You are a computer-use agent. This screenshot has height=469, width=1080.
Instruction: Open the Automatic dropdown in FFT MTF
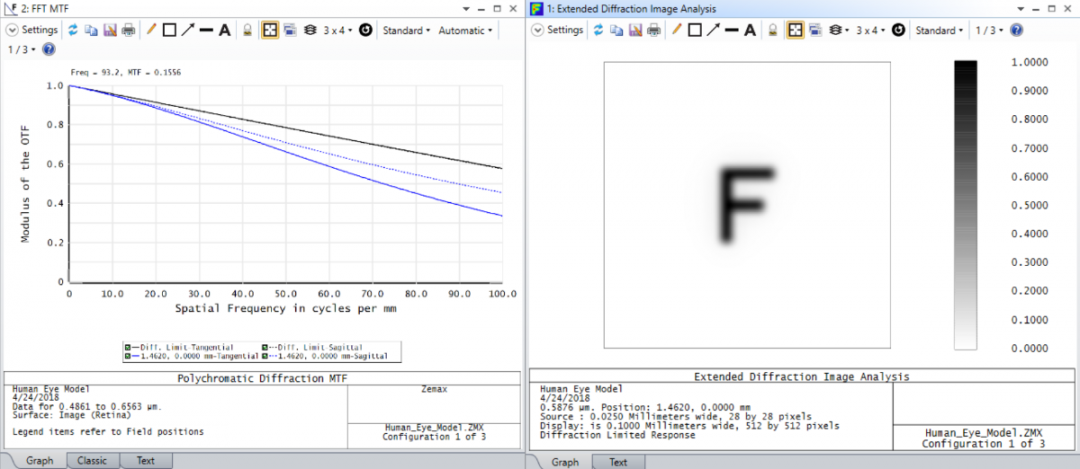pos(466,30)
